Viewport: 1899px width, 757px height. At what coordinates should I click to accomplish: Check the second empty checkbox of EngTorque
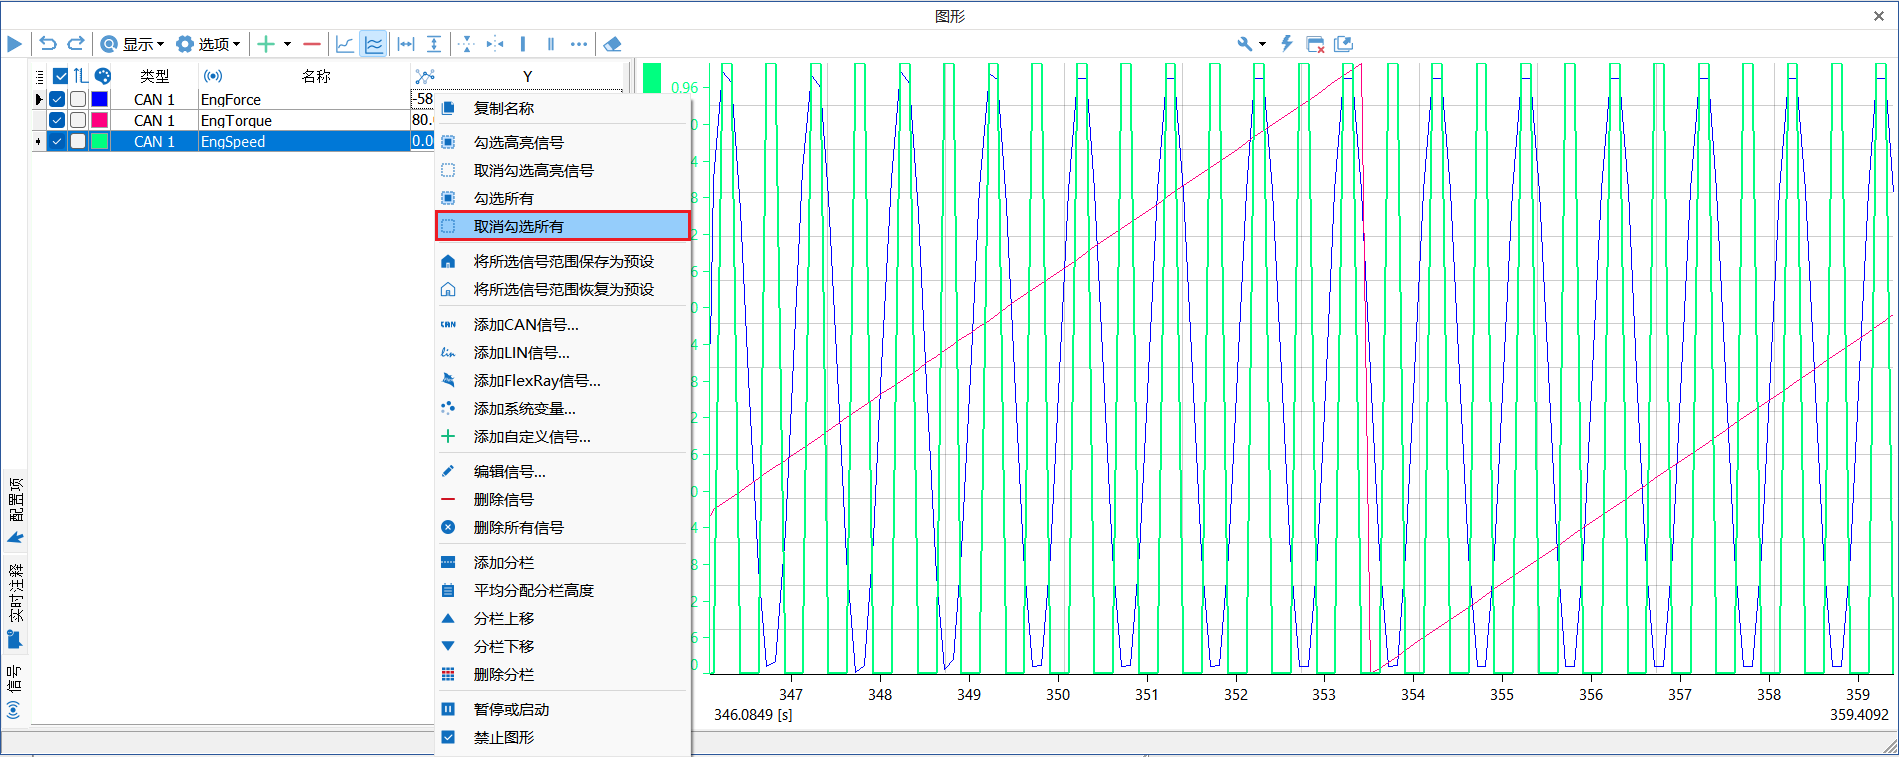[78, 120]
